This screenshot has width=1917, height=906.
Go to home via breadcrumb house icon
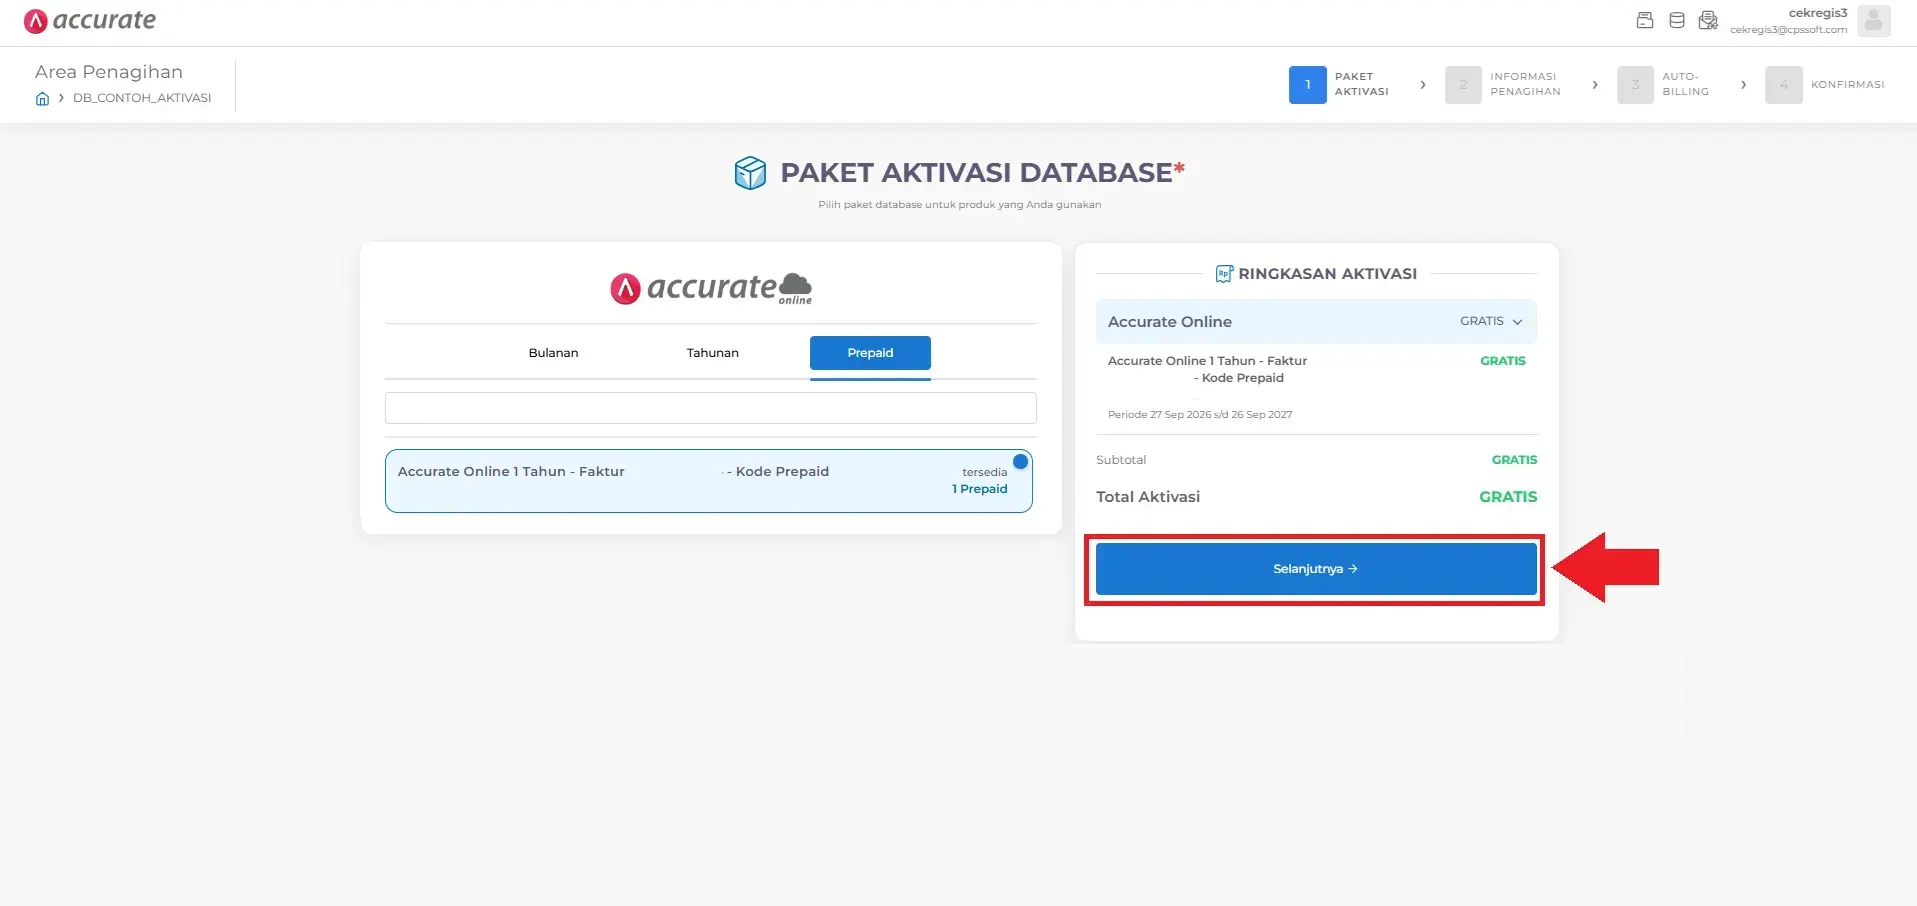[x=42, y=98]
